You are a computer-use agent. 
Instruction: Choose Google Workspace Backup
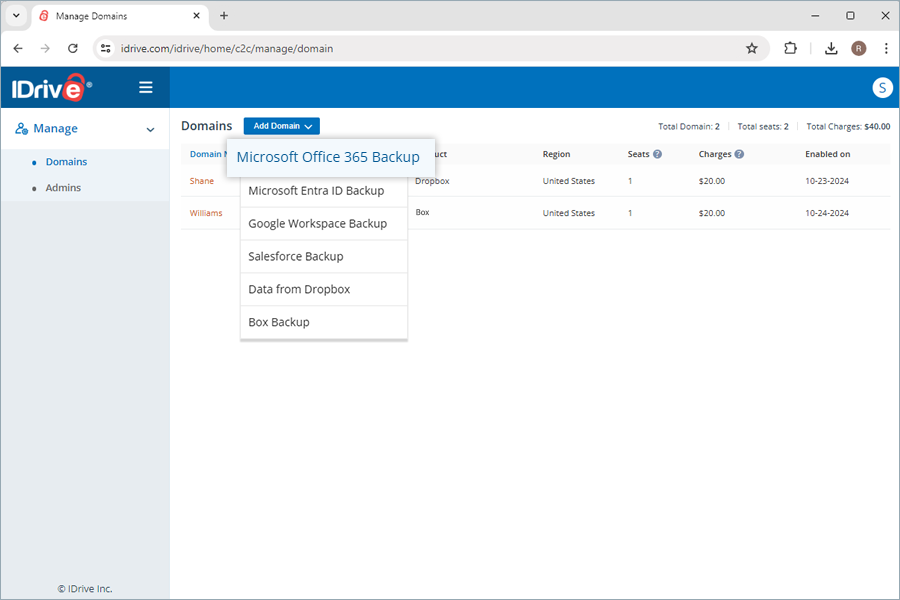(x=324, y=223)
